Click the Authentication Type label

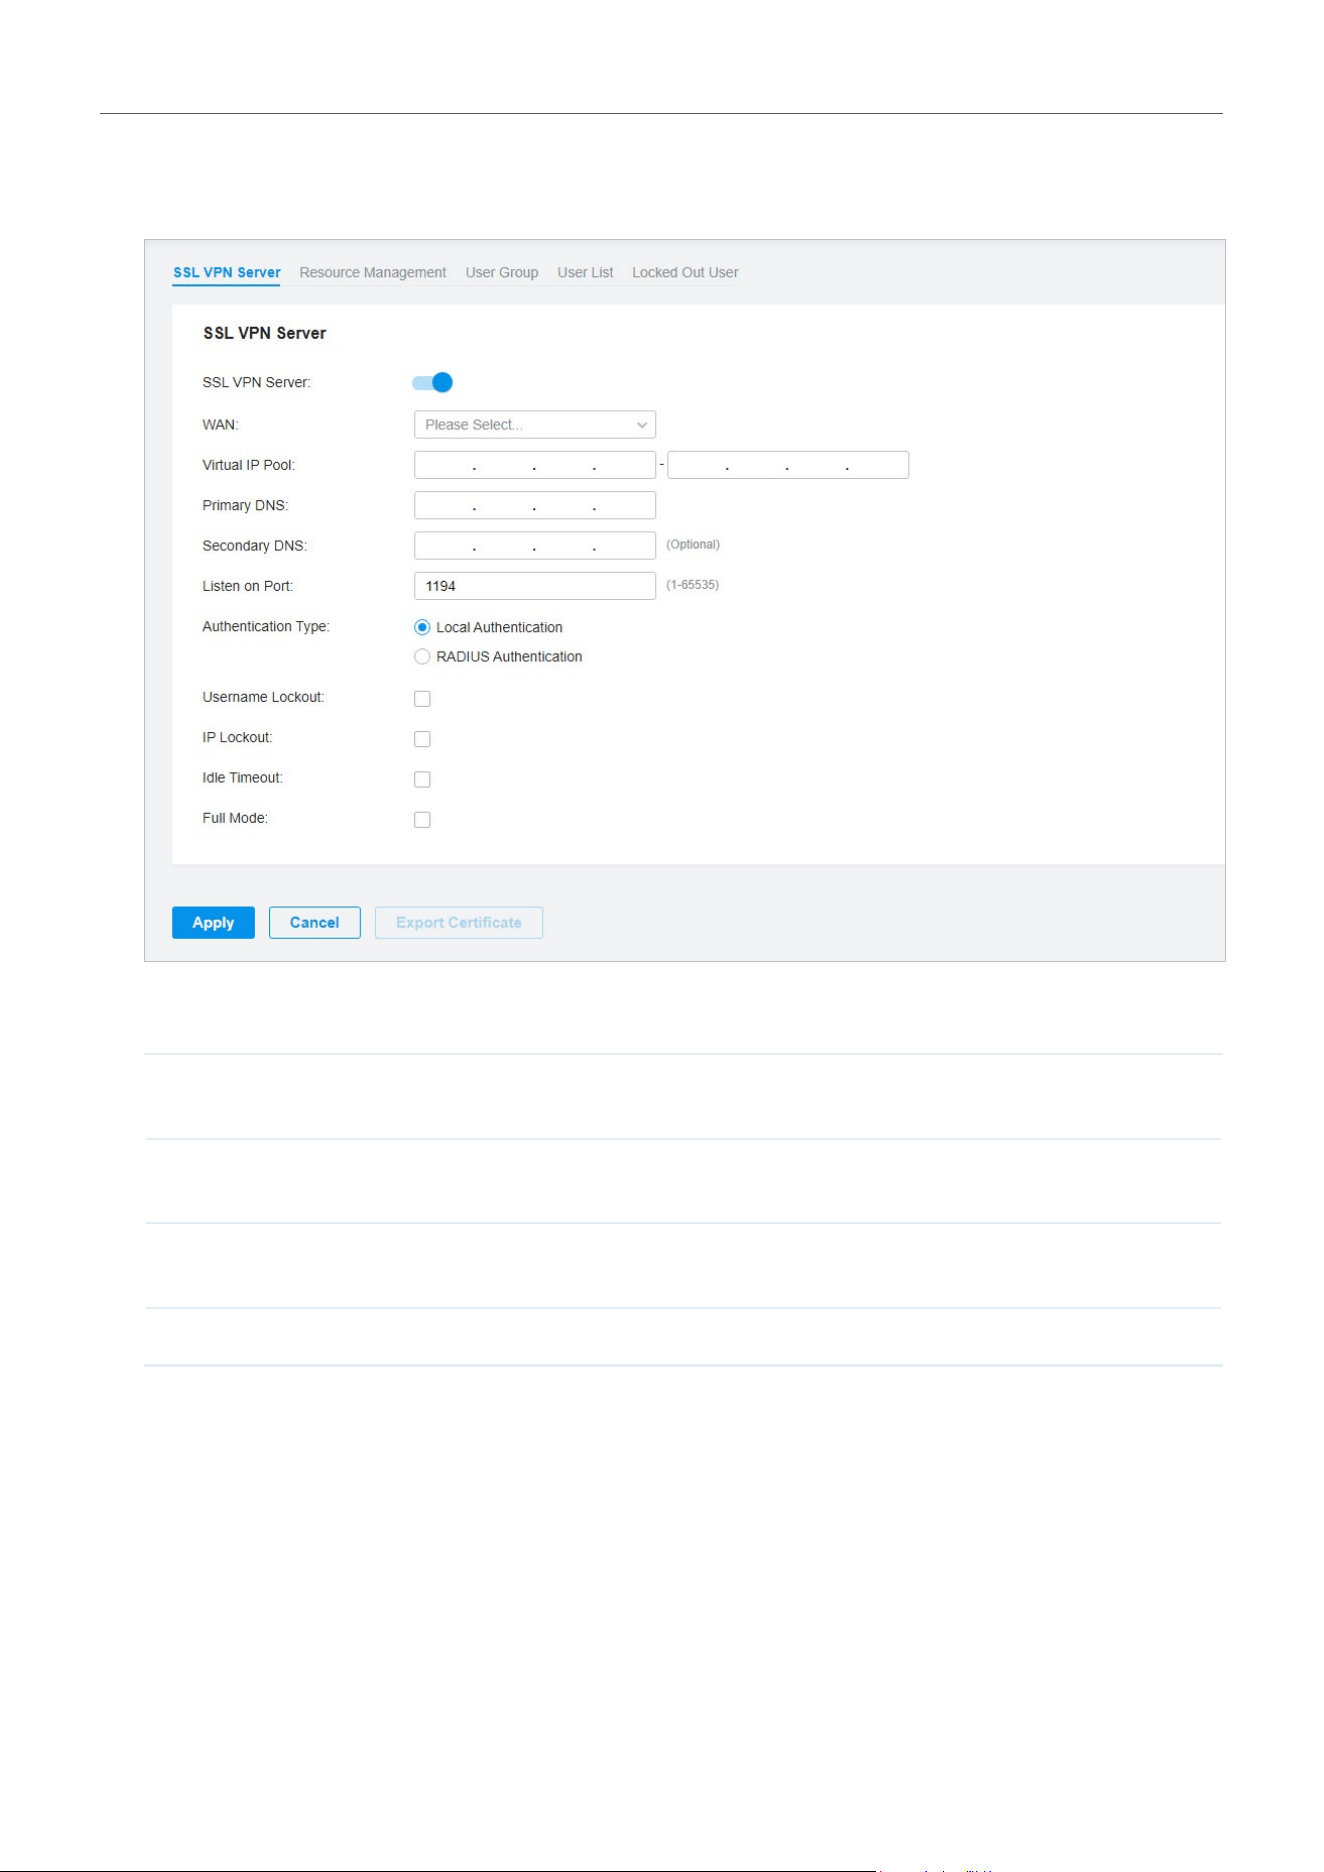(x=266, y=627)
